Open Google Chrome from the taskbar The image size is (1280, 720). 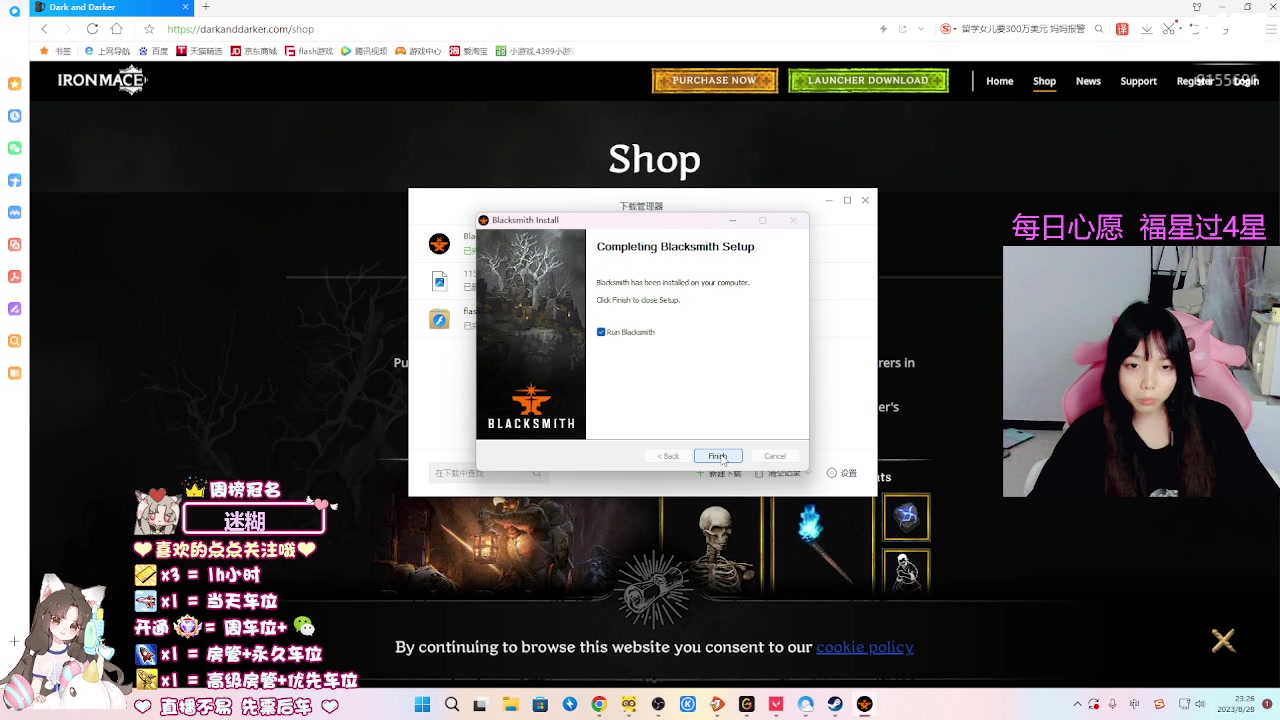tap(599, 705)
